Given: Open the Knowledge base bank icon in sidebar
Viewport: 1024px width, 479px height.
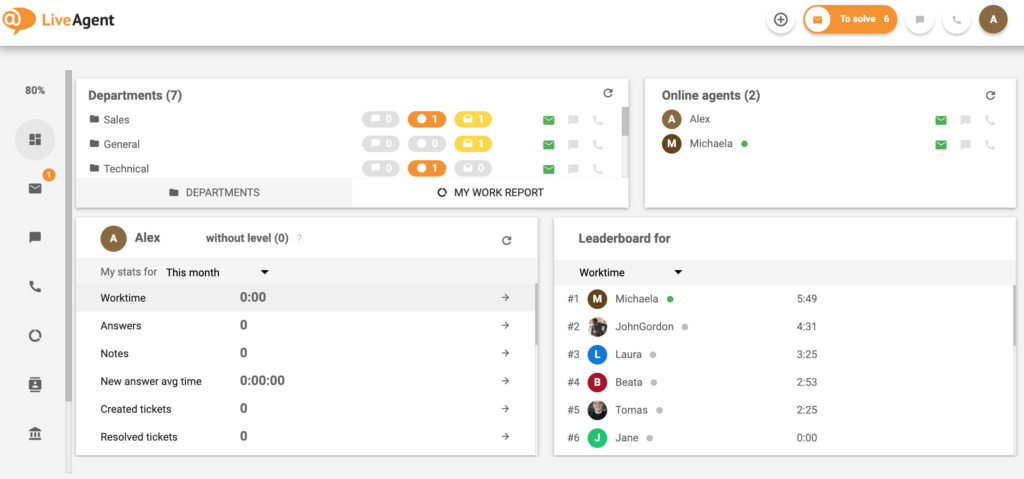Looking at the screenshot, I should pyautogui.click(x=35, y=433).
